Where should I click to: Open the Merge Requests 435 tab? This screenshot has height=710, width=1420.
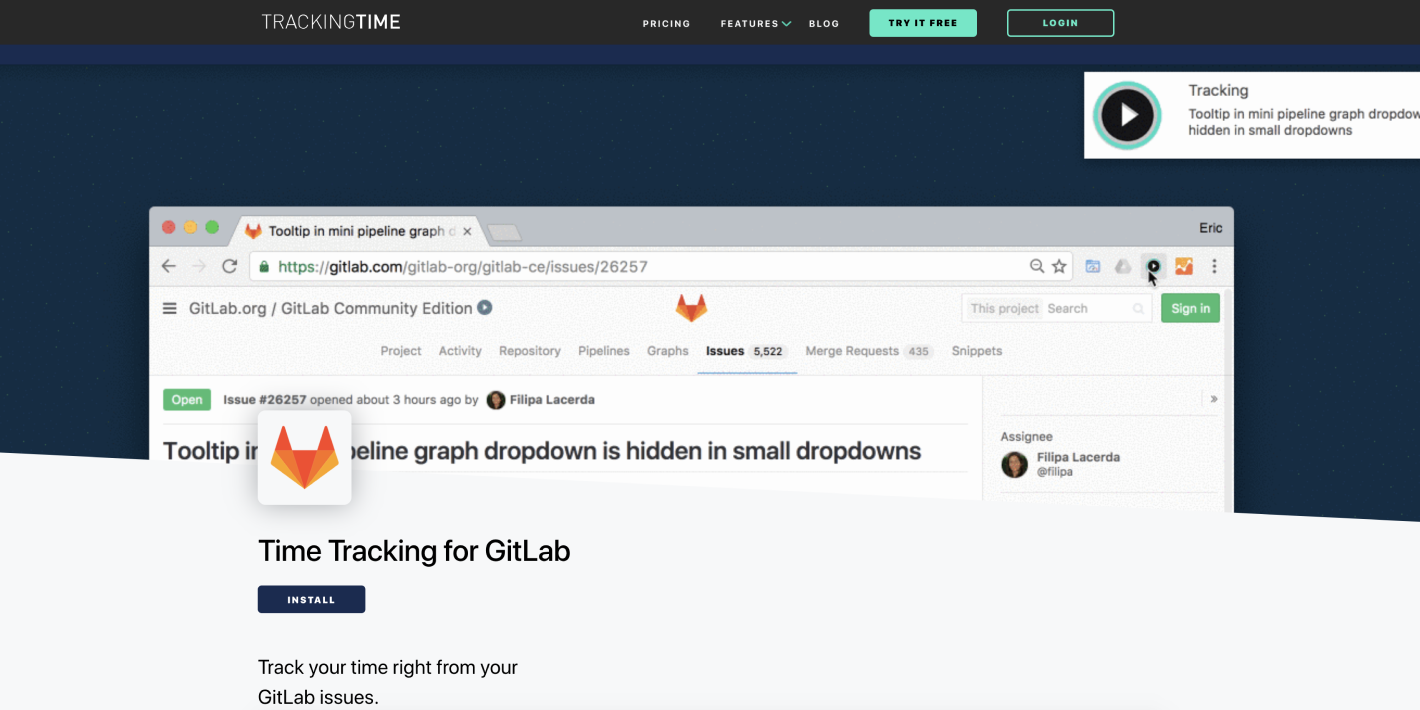pos(868,351)
